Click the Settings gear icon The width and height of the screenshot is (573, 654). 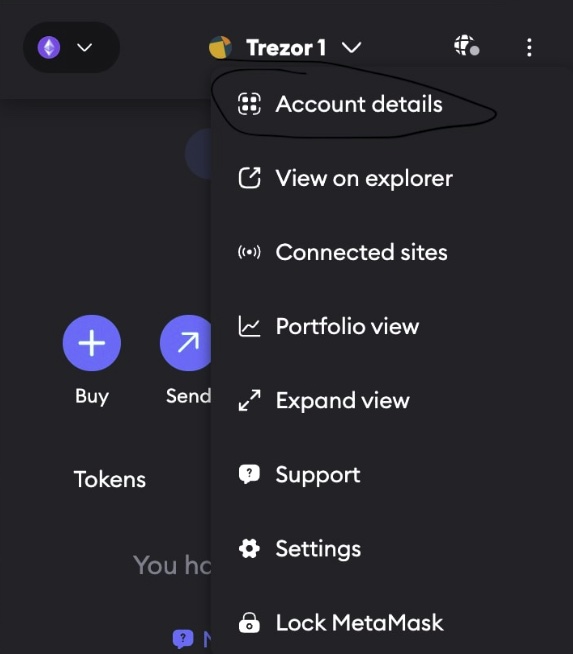249,548
